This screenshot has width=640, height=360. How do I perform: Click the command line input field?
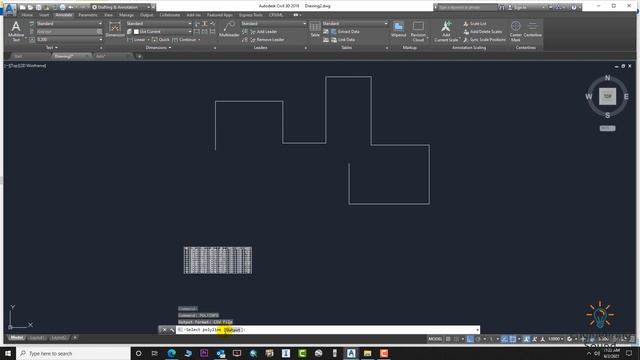(x=327, y=330)
